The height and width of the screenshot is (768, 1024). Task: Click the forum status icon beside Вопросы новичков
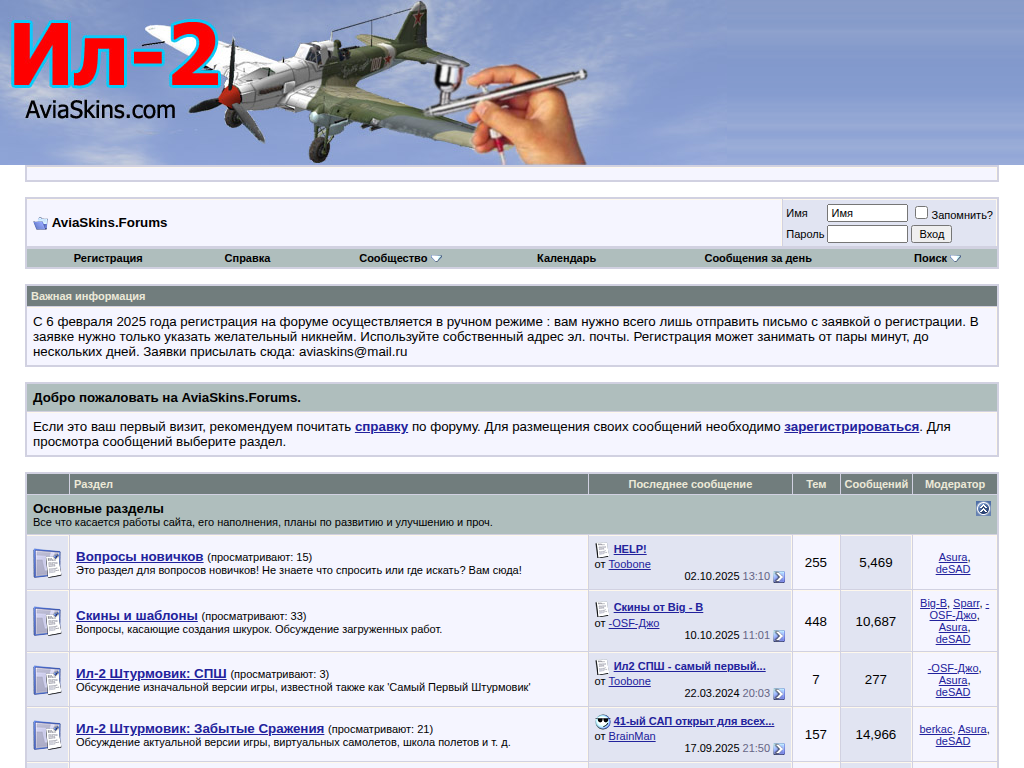47,562
